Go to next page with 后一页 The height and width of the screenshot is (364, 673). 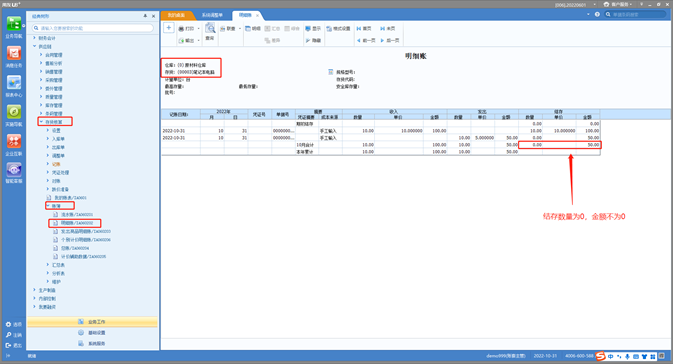tap(390, 40)
